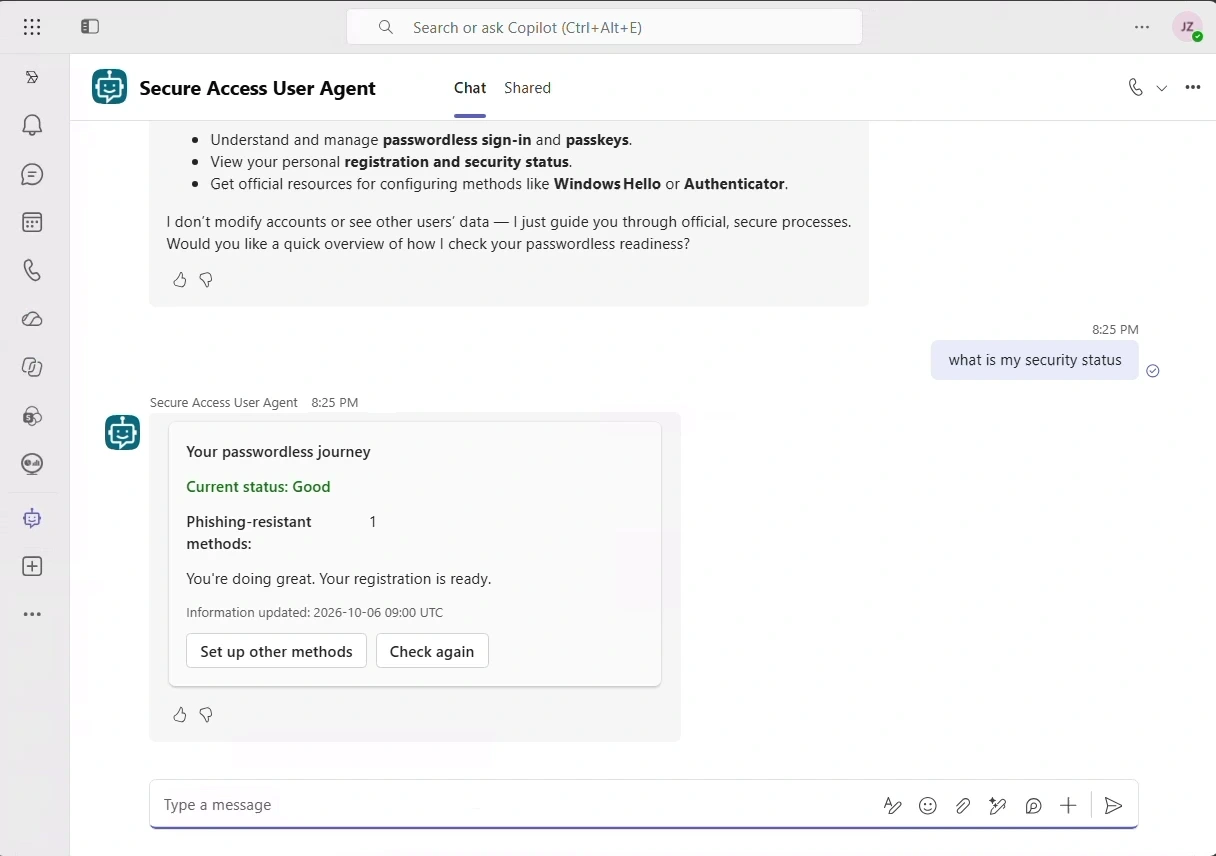Screen dimensions: 1216x856
Task: Open the Copilot overlapping-squares icon in the left rail
Action: coord(32,367)
